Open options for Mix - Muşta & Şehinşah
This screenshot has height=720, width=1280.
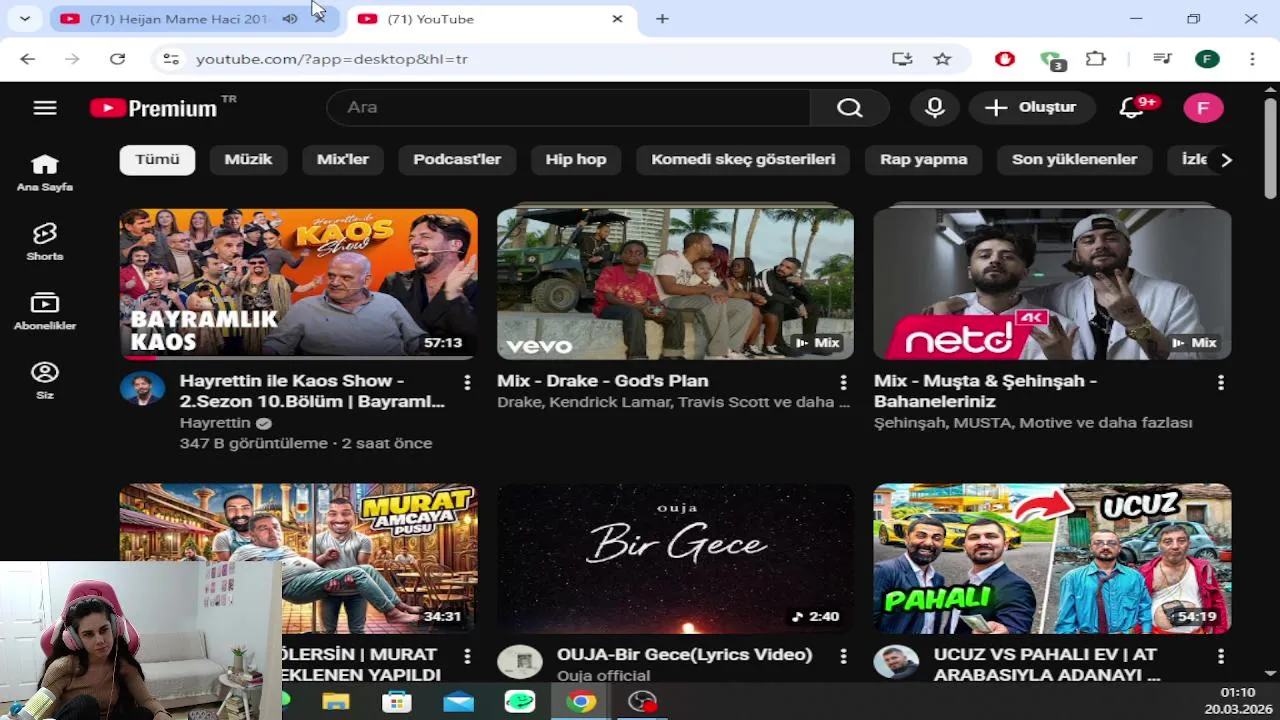point(1220,382)
